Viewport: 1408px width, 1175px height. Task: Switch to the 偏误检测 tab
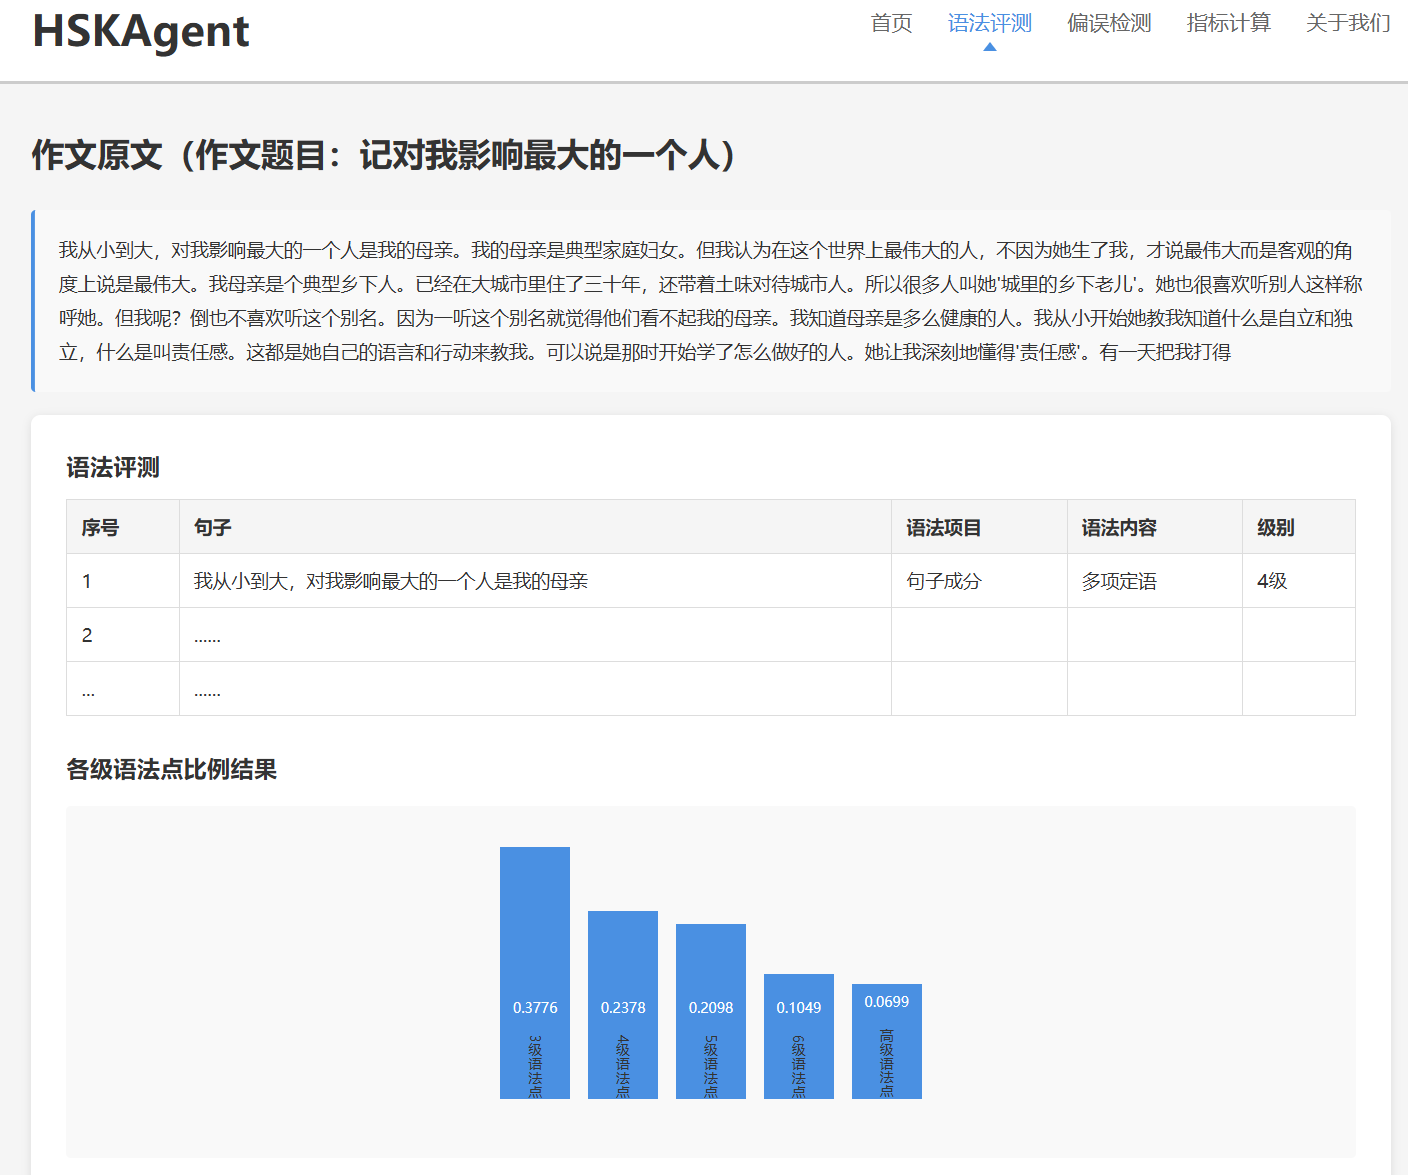tap(1109, 23)
